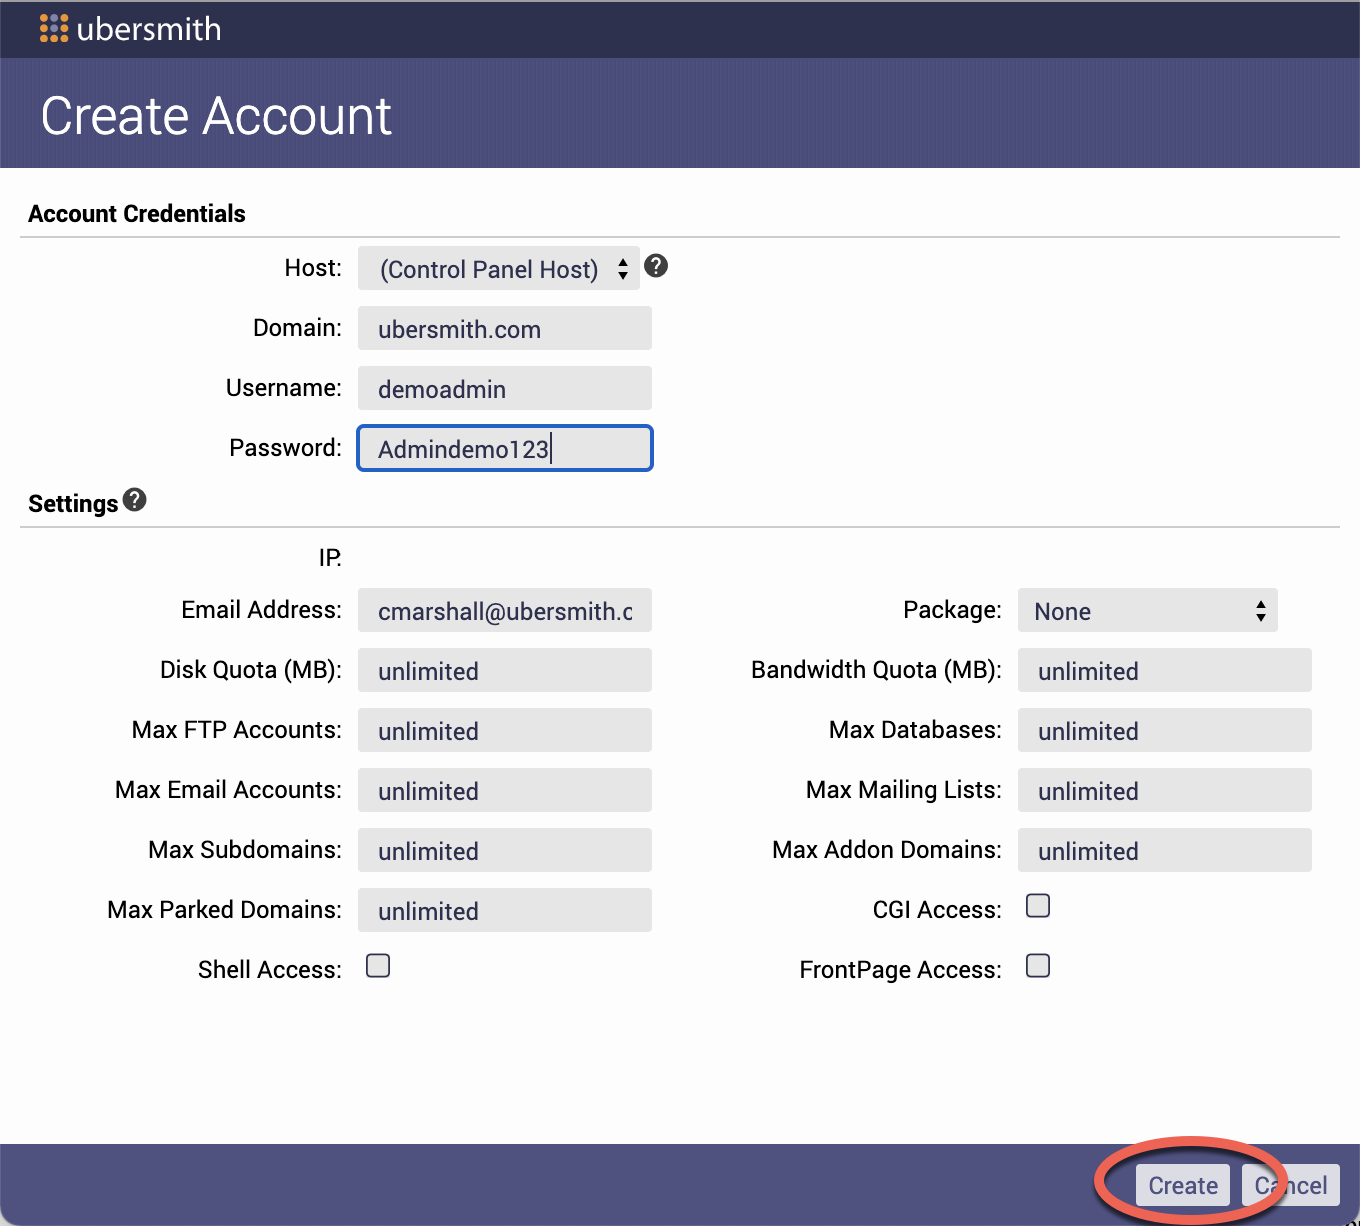Click the Max Email Accounts field
Image resolution: width=1360 pixels, height=1226 pixels.
click(505, 790)
